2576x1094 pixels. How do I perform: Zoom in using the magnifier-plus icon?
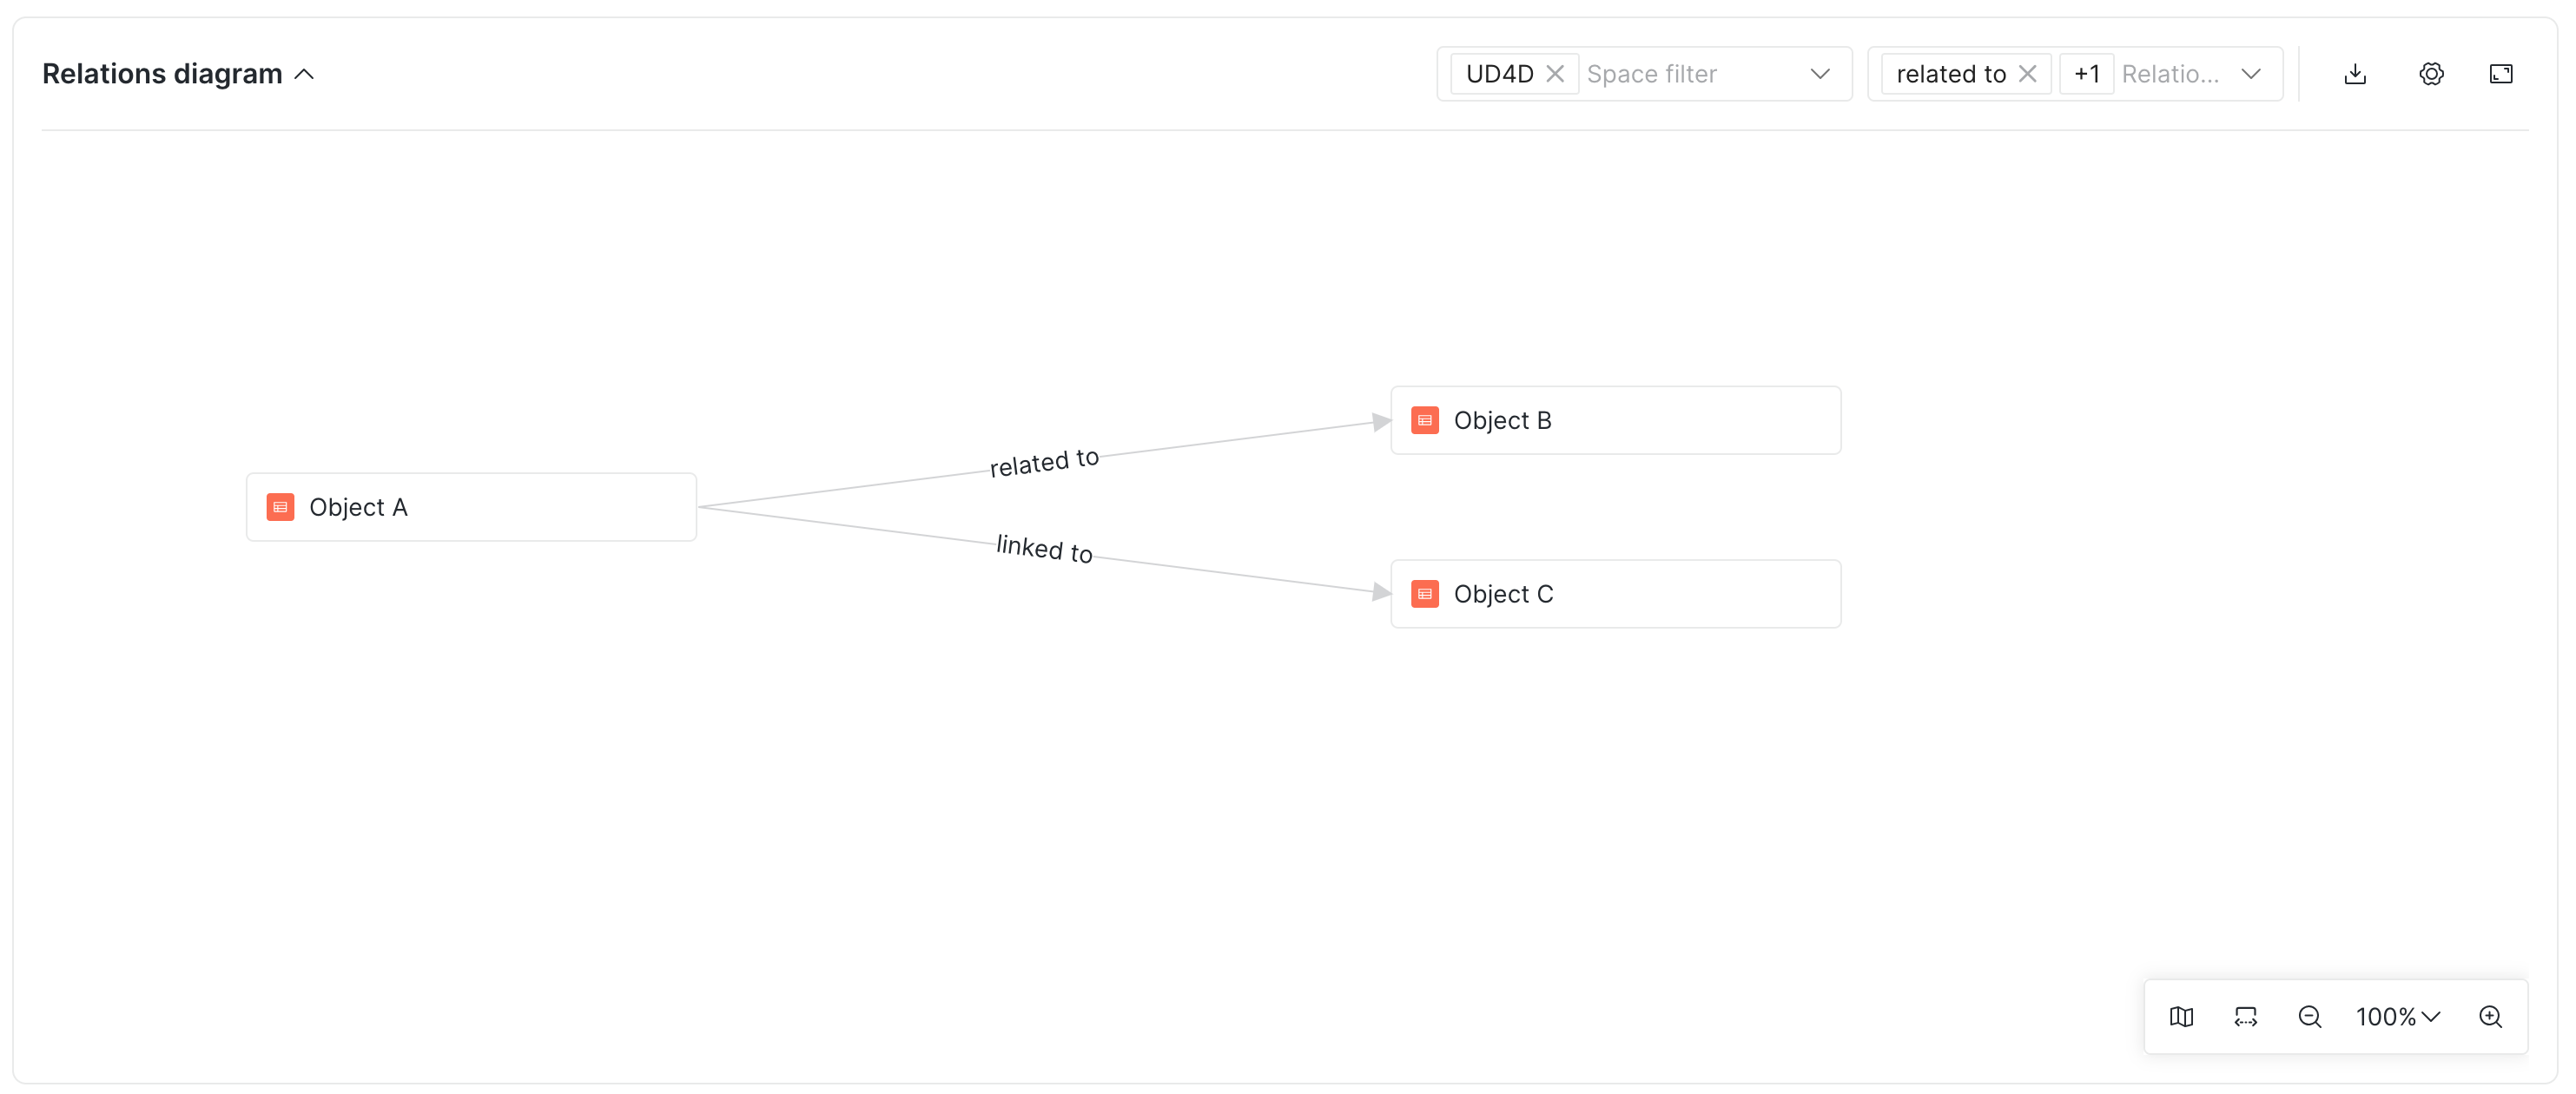2491,1017
